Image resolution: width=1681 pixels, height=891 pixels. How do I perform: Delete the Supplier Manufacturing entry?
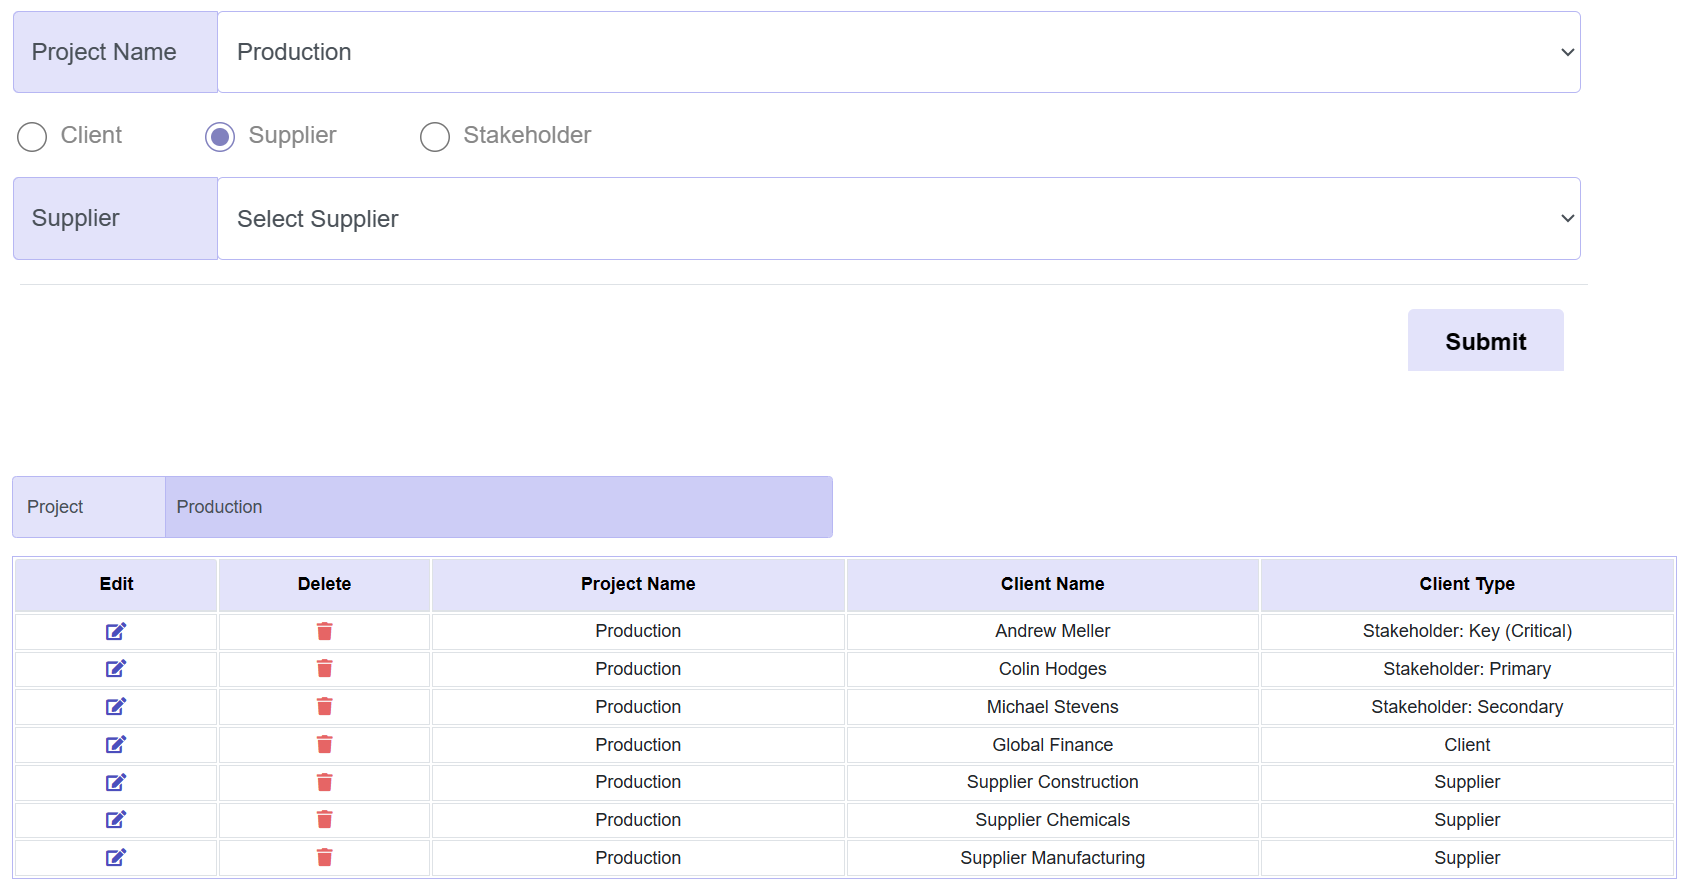click(x=324, y=858)
